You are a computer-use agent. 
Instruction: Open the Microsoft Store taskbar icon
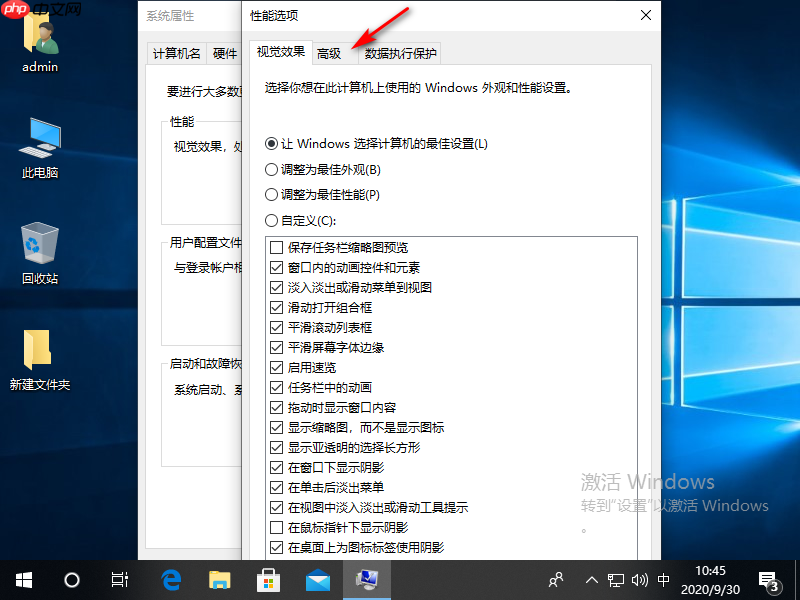[x=268, y=580]
